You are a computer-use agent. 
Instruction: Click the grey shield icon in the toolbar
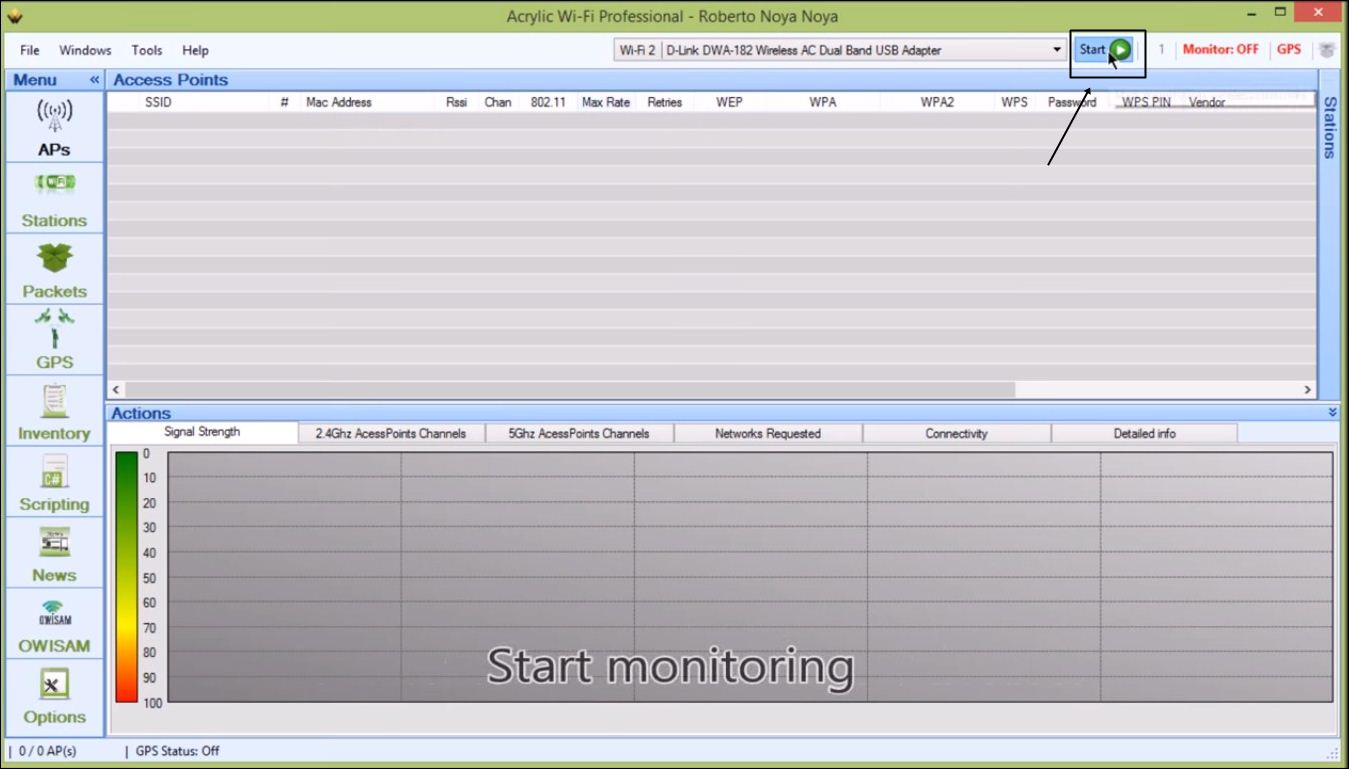click(x=1327, y=50)
